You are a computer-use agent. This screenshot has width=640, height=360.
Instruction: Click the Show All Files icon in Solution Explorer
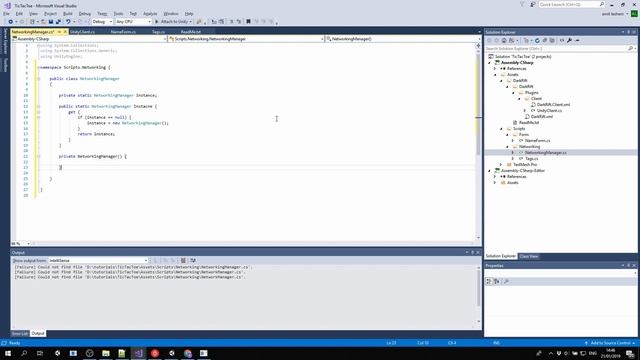pyautogui.click(x=552, y=40)
